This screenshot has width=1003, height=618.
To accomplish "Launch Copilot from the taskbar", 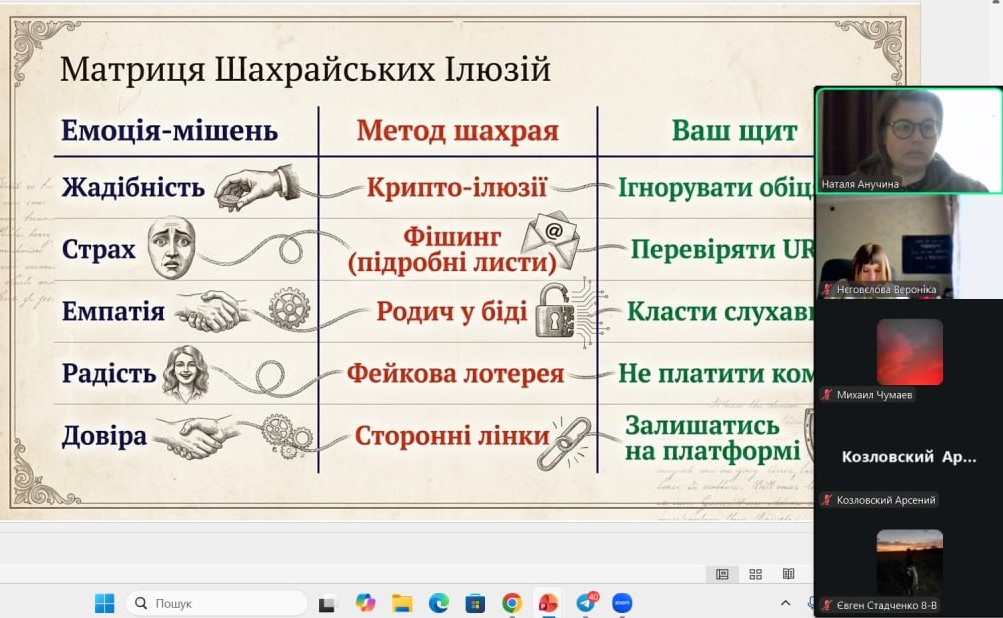I will tap(365, 603).
